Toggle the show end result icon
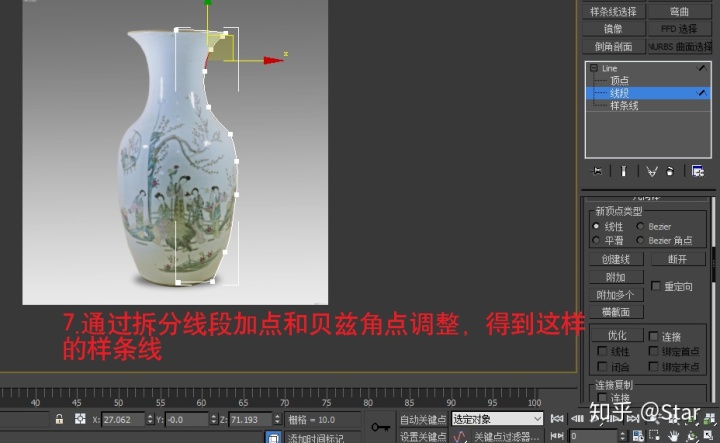Viewport: 720px width, 443px height. tap(623, 171)
